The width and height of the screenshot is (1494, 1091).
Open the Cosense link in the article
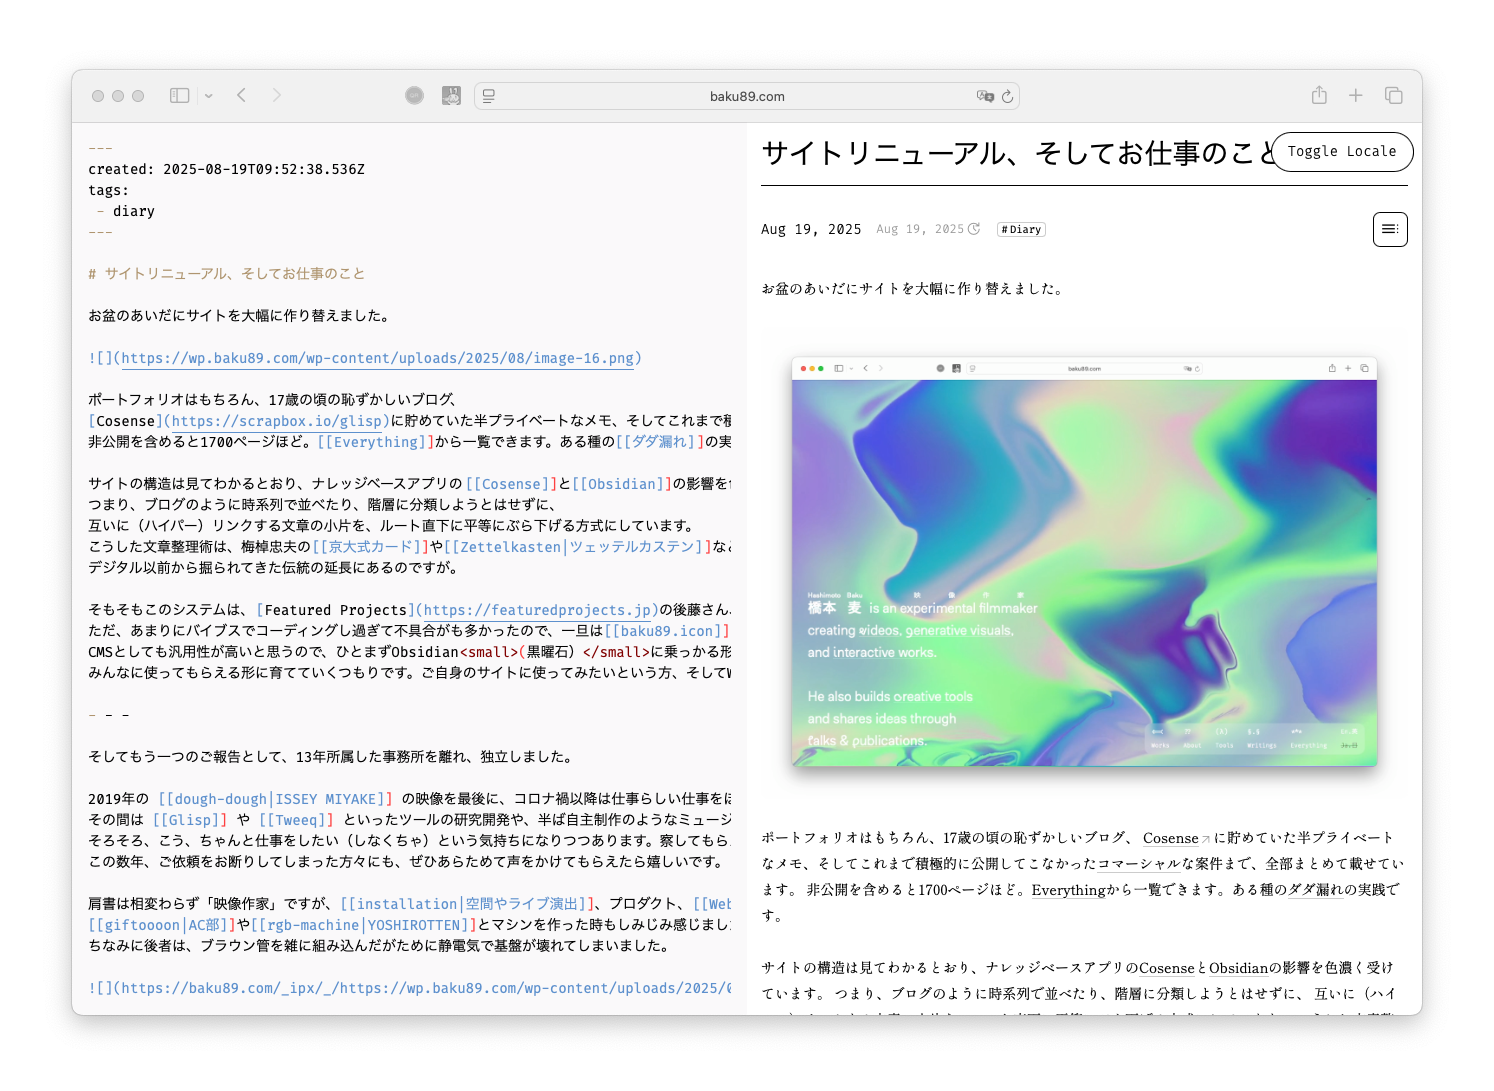click(1170, 838)
